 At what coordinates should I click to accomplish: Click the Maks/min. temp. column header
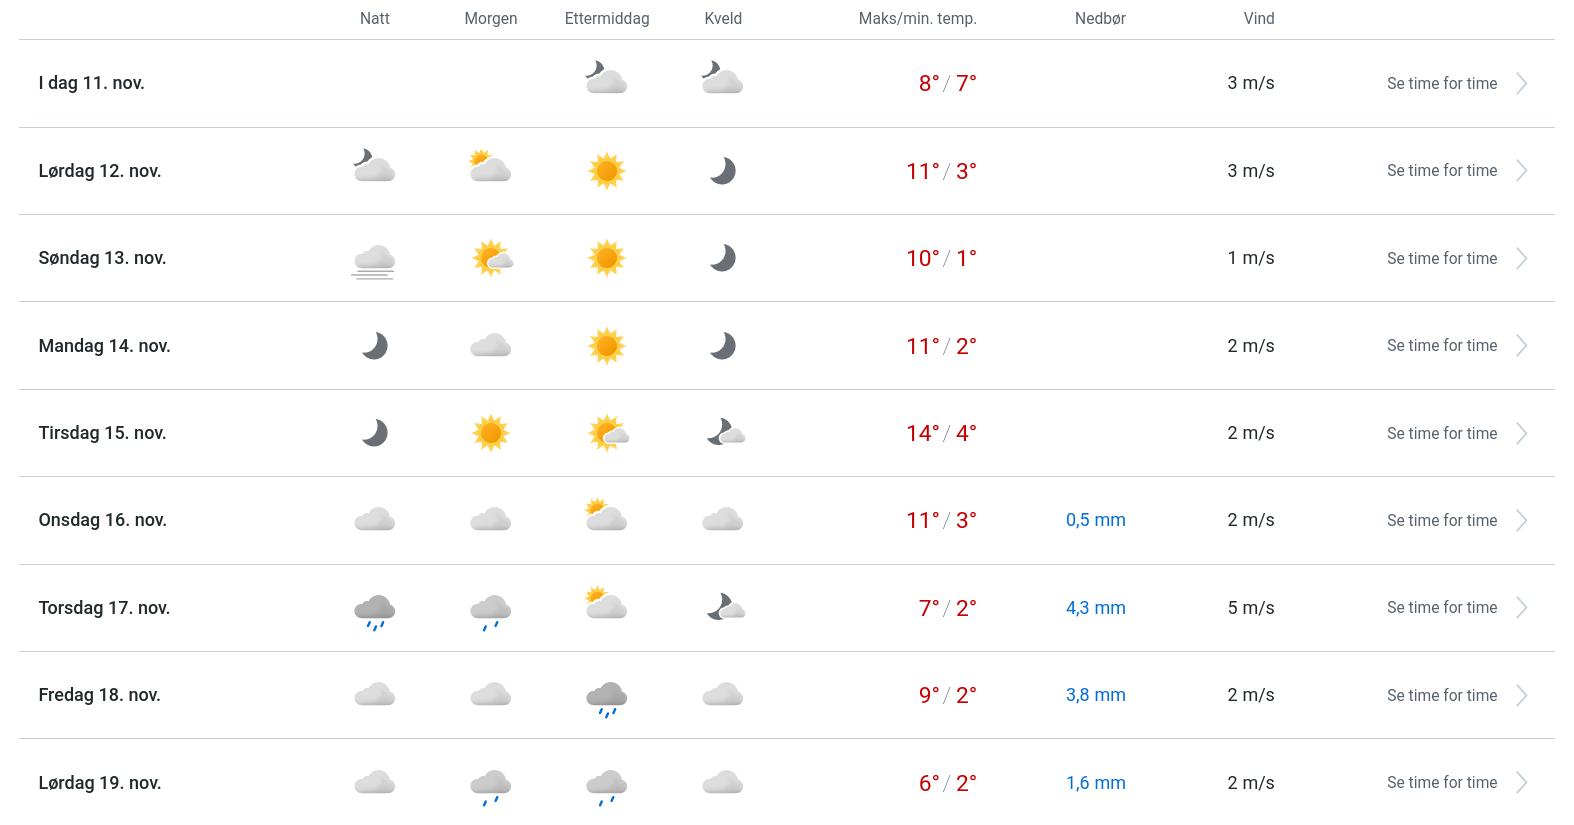point(917,19)
